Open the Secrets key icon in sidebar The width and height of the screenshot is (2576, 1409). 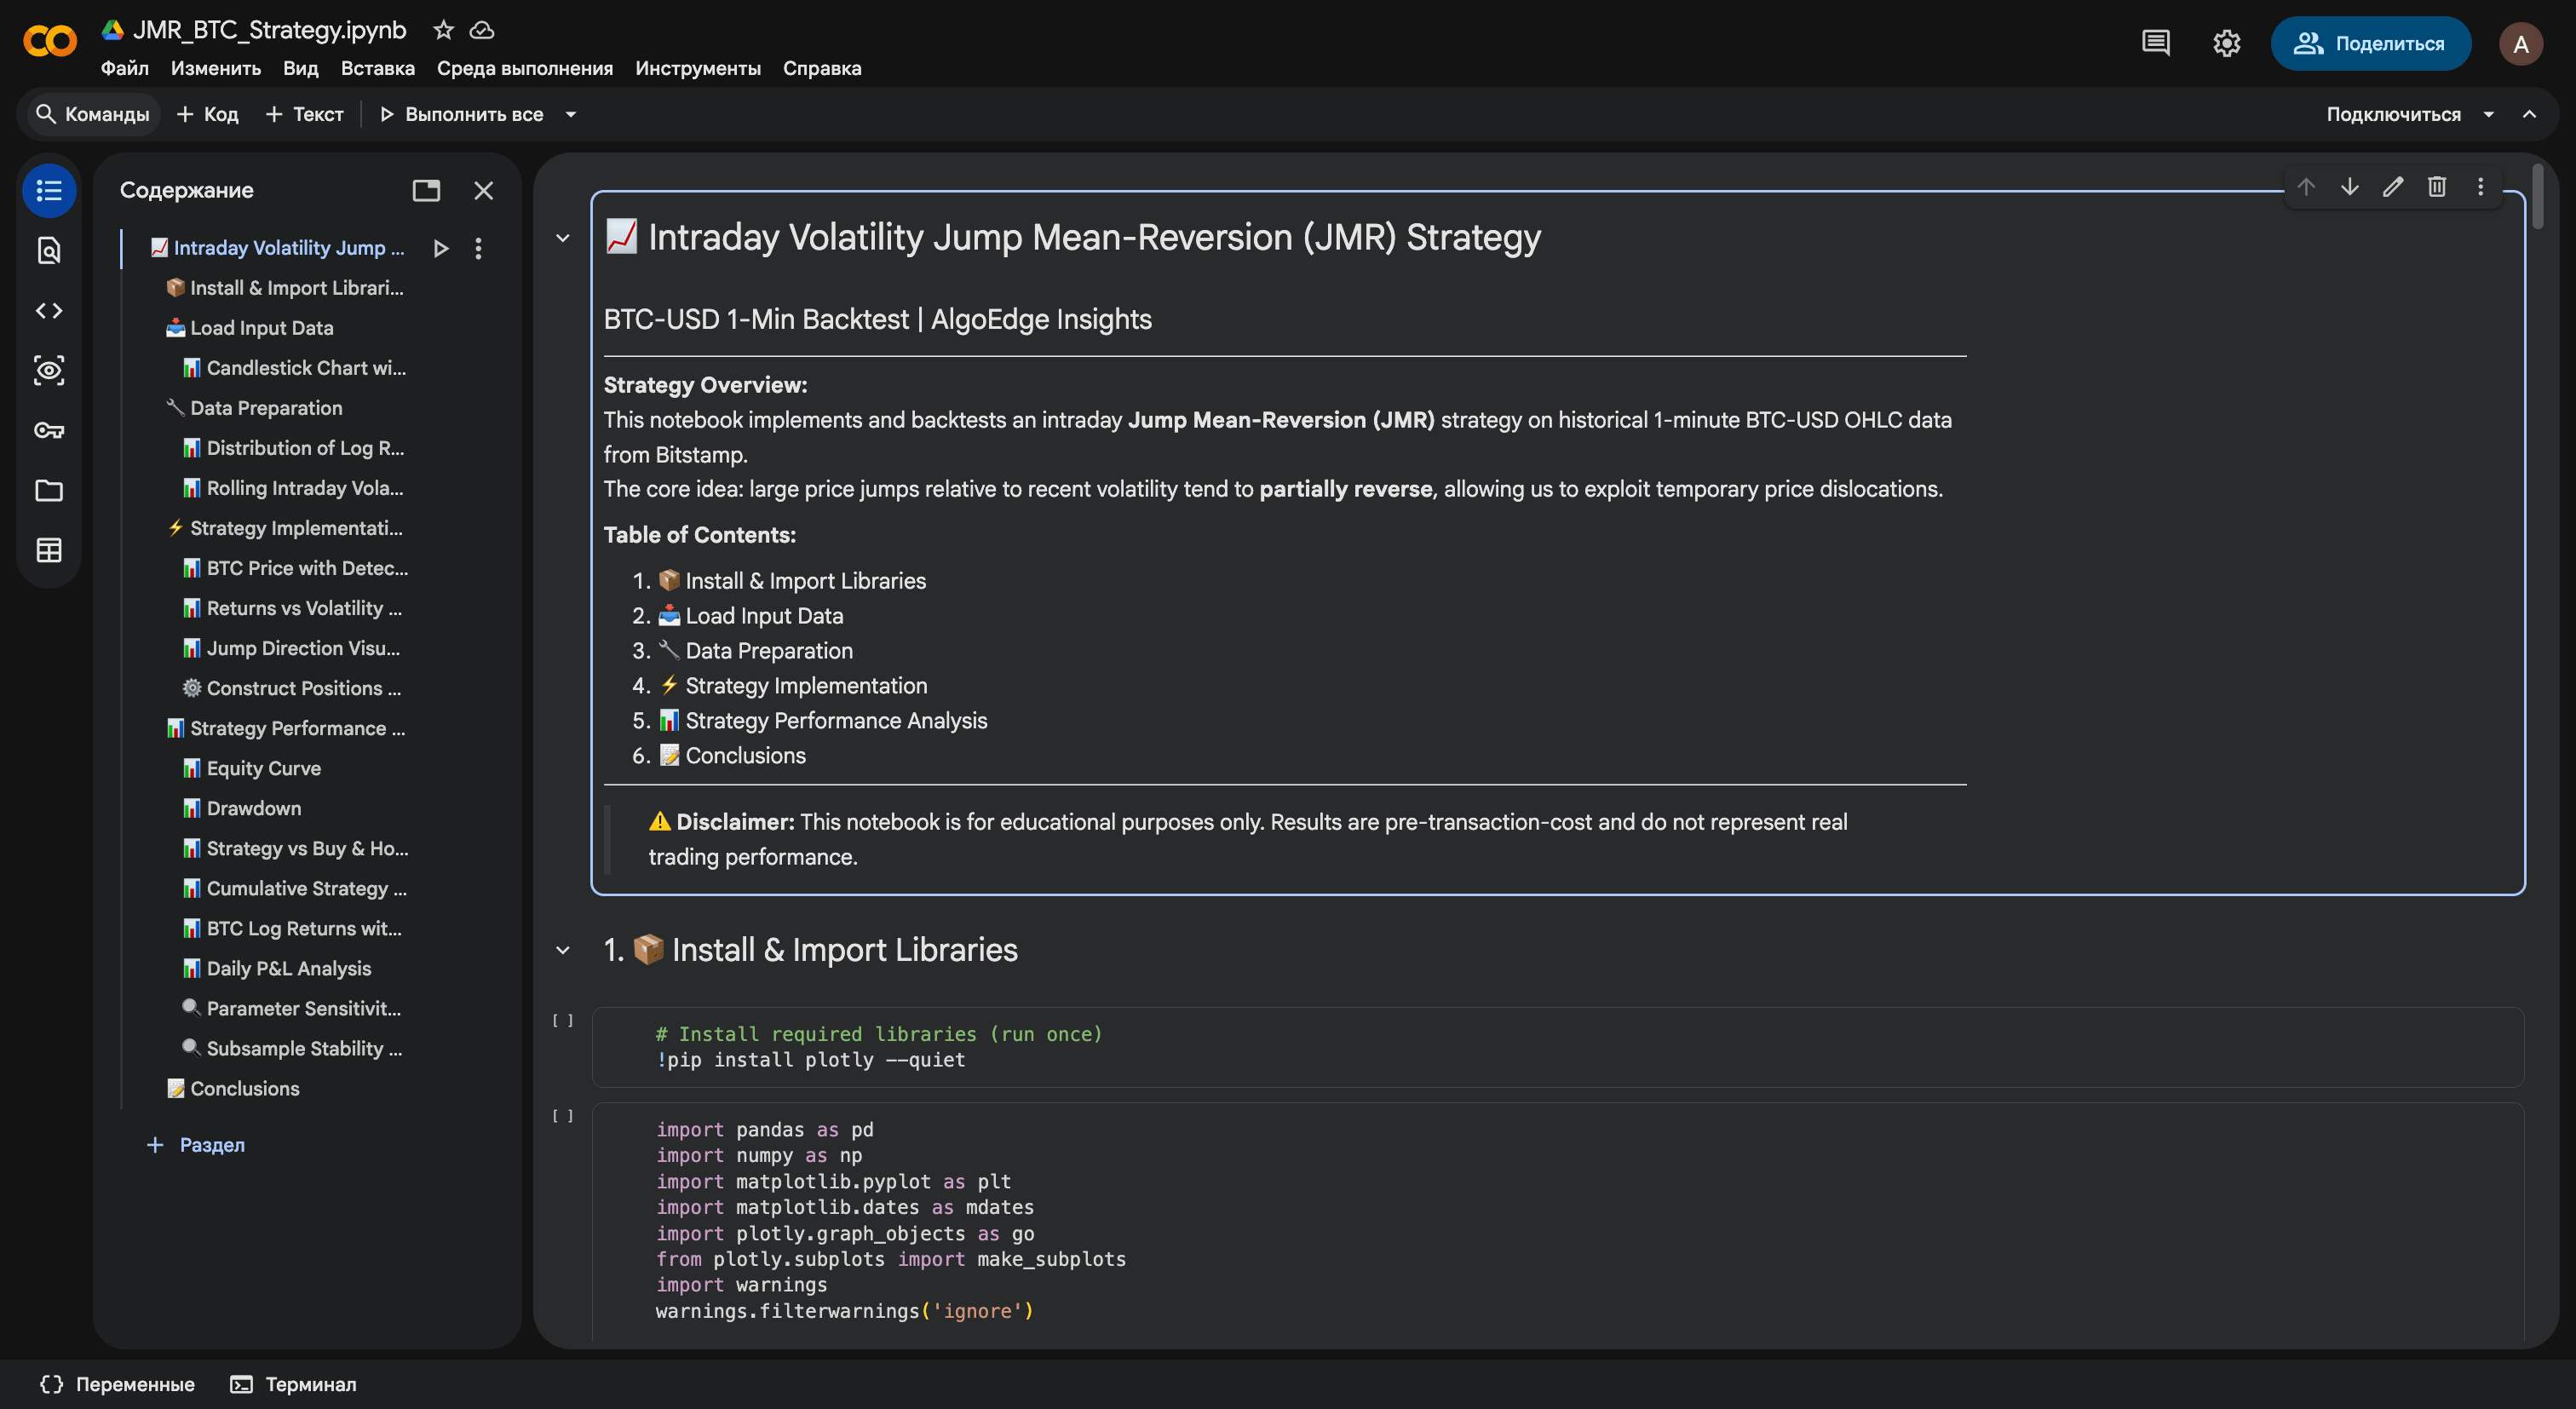coord(49,430)
